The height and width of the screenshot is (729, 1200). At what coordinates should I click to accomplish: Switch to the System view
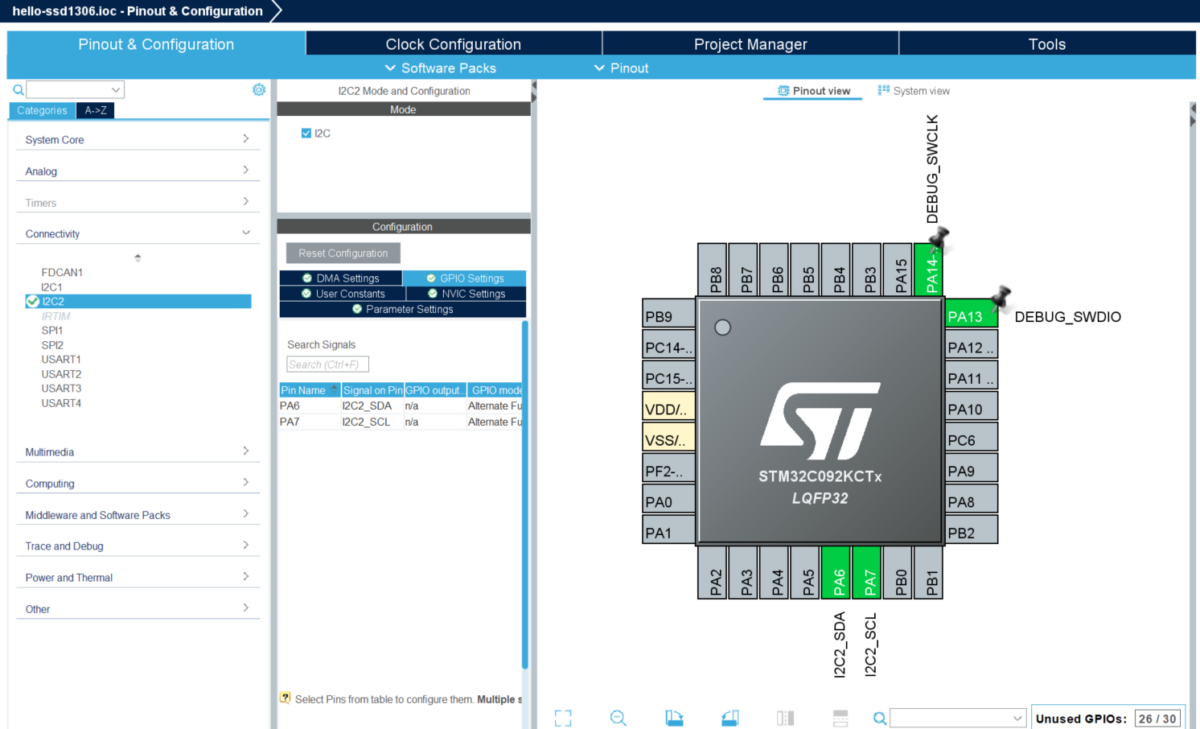[x=913, y=91]
